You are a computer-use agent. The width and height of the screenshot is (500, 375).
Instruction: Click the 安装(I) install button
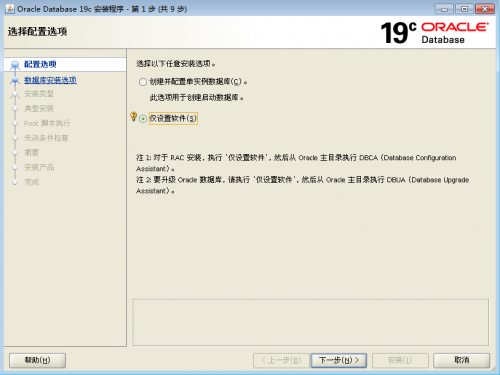coord(400,360)
